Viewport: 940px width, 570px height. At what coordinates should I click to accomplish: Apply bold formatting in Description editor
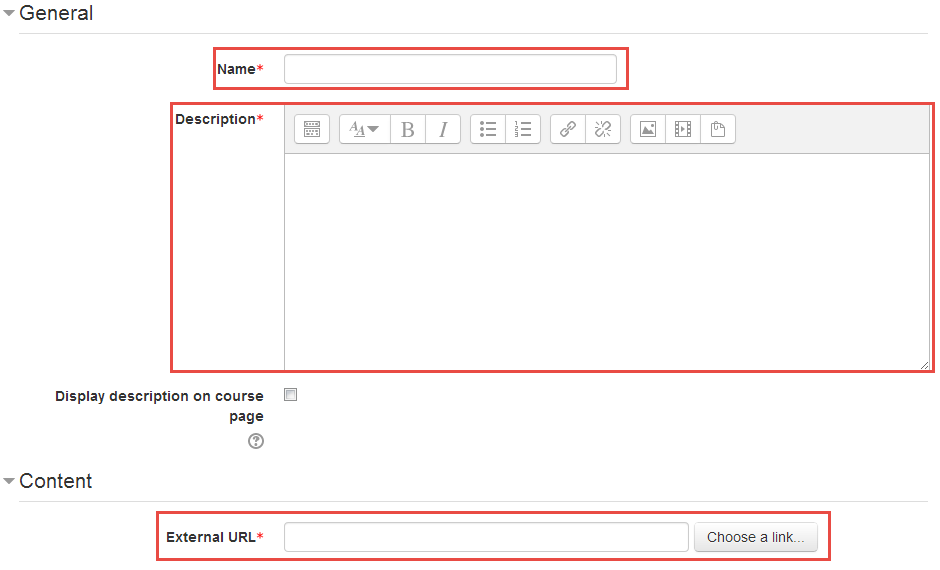point(408,129)
